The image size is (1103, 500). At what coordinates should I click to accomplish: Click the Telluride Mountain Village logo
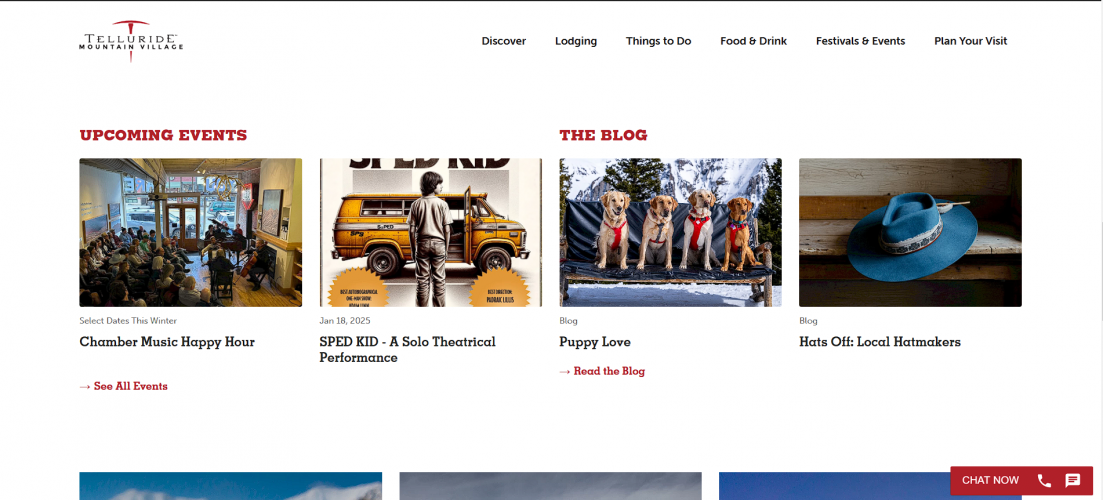pyautogui.click(x=131, y=41)
